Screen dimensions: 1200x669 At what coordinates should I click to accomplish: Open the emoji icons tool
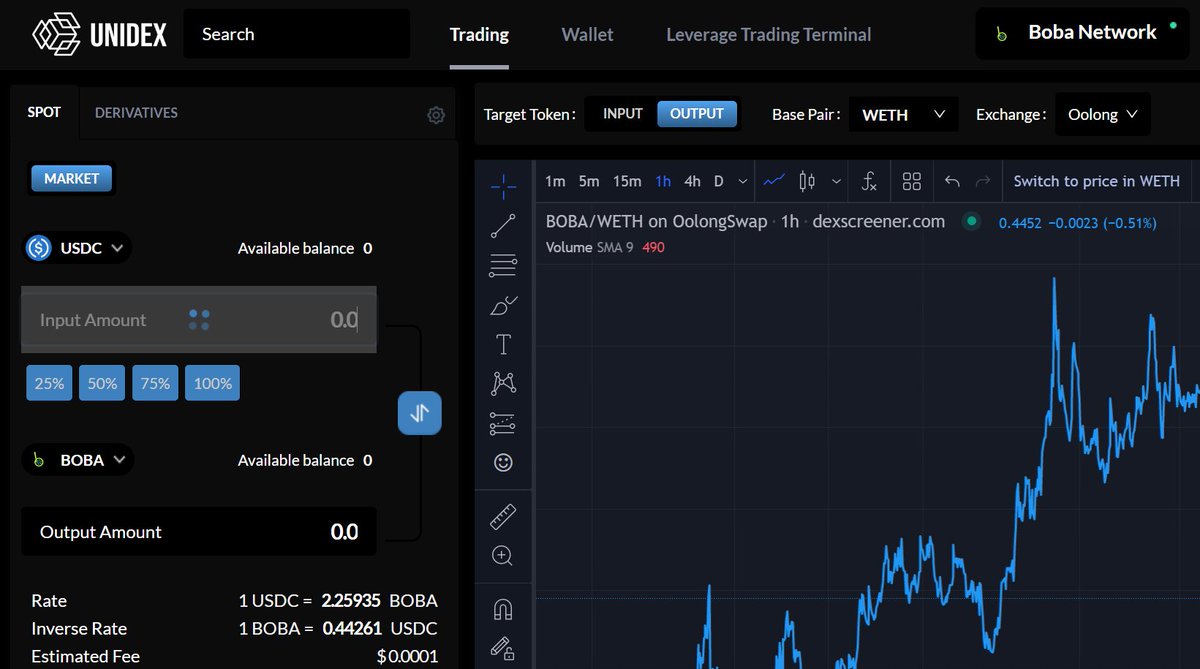click(504, 462)
